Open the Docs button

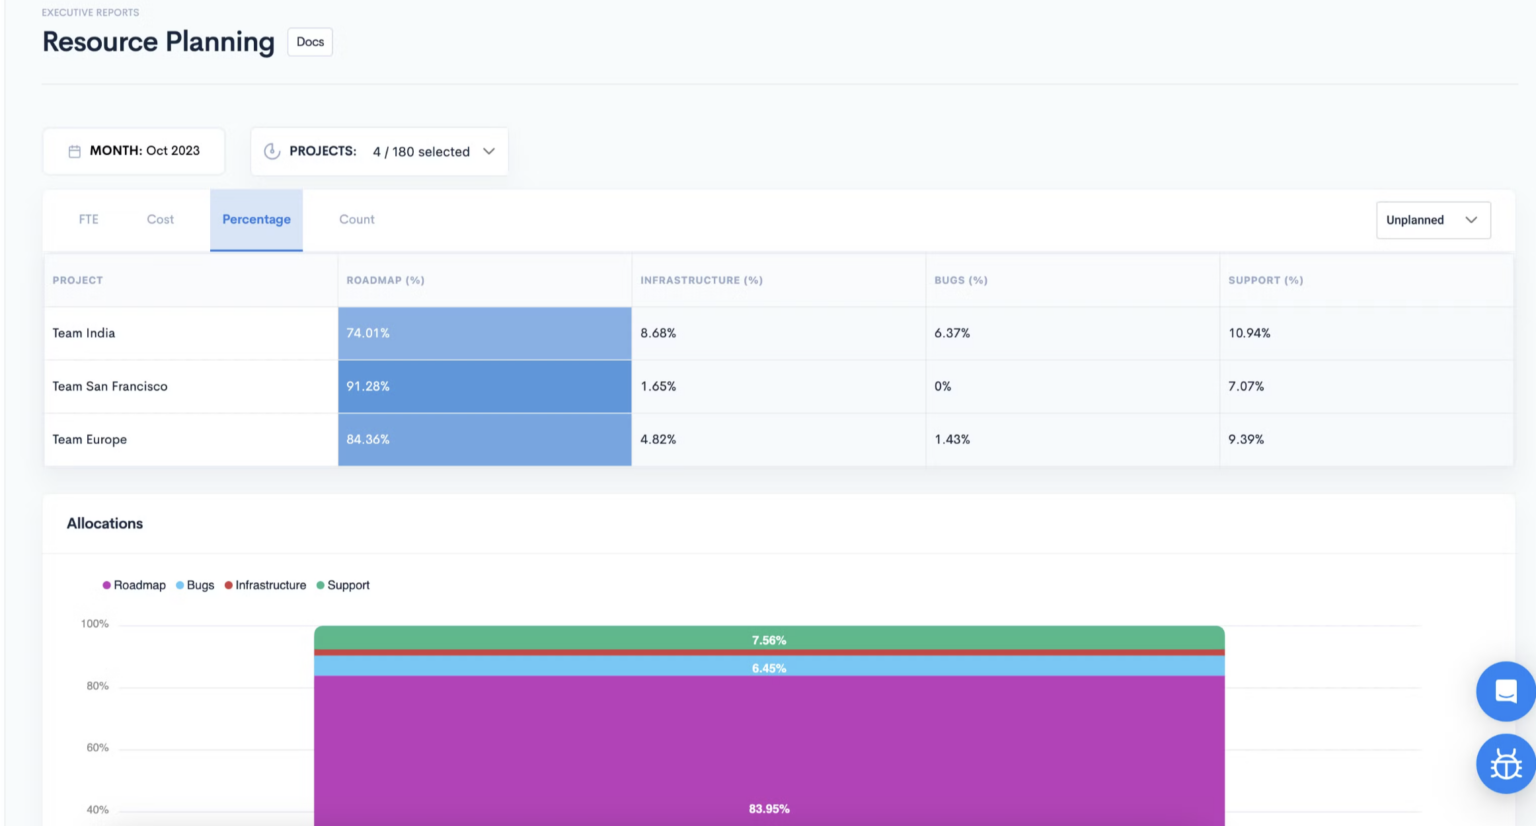point(310,42)
